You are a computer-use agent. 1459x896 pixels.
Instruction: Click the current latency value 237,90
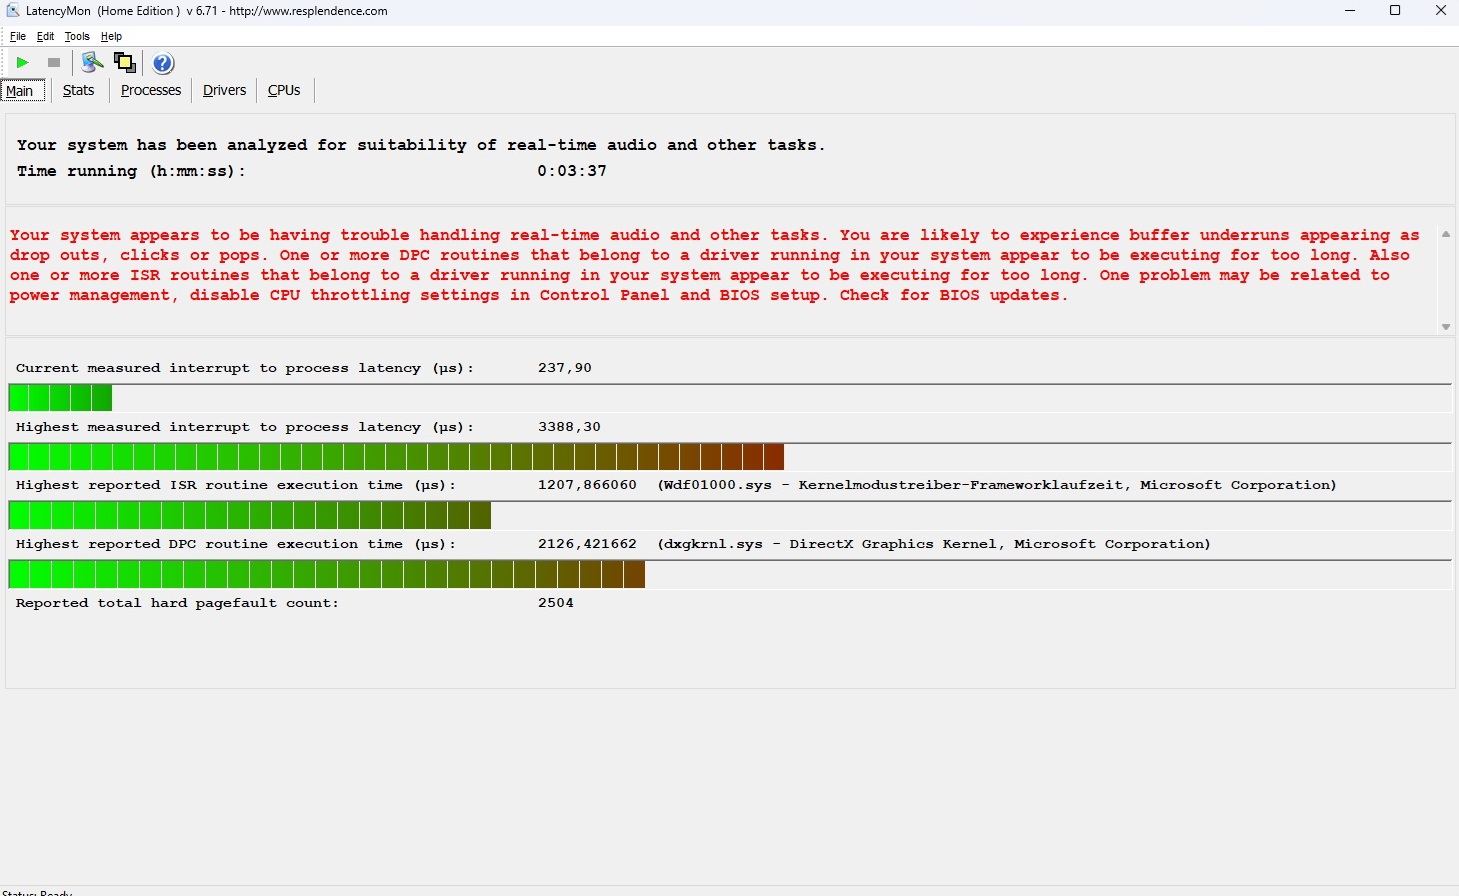(565, 368)
